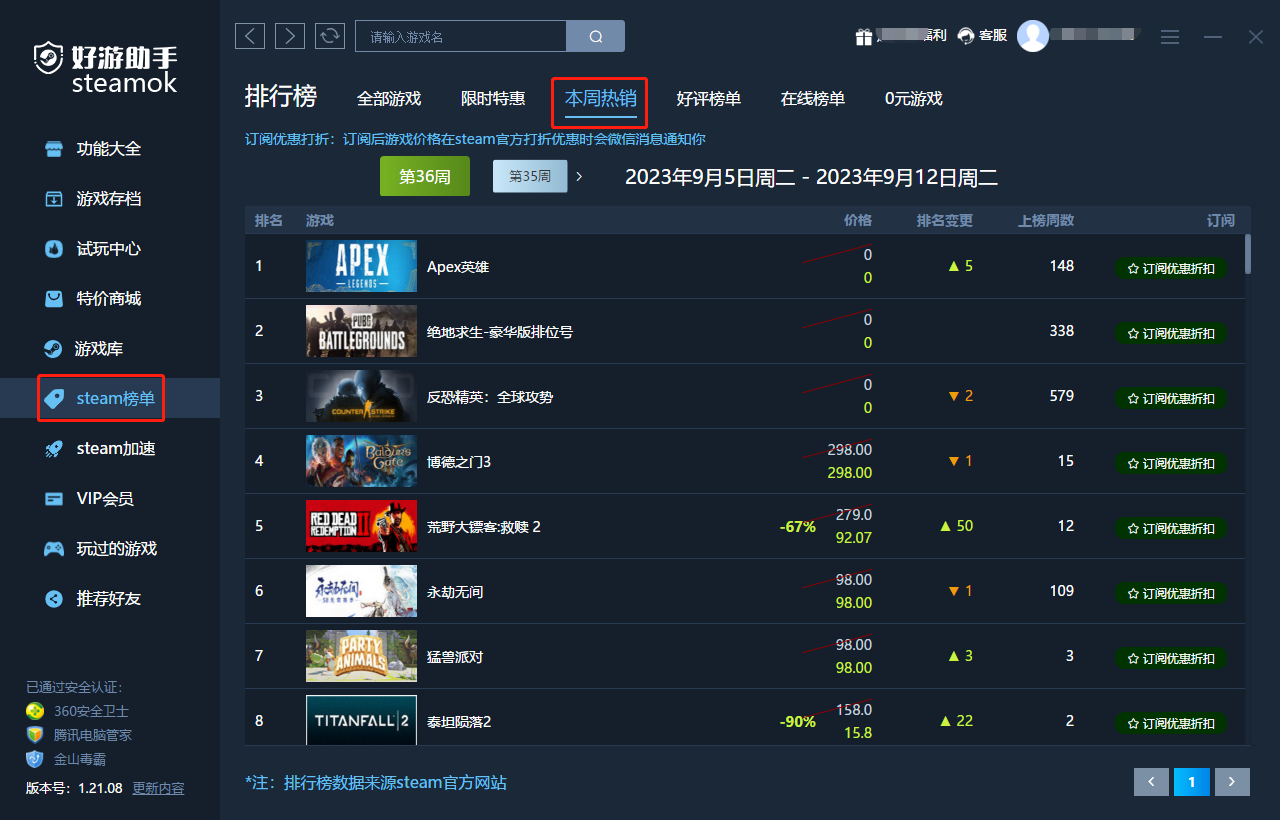Click the 腾讯电脑管家 badge
Screen dimensions: 1280x820
pyautogui.click(x=79, y=735)
